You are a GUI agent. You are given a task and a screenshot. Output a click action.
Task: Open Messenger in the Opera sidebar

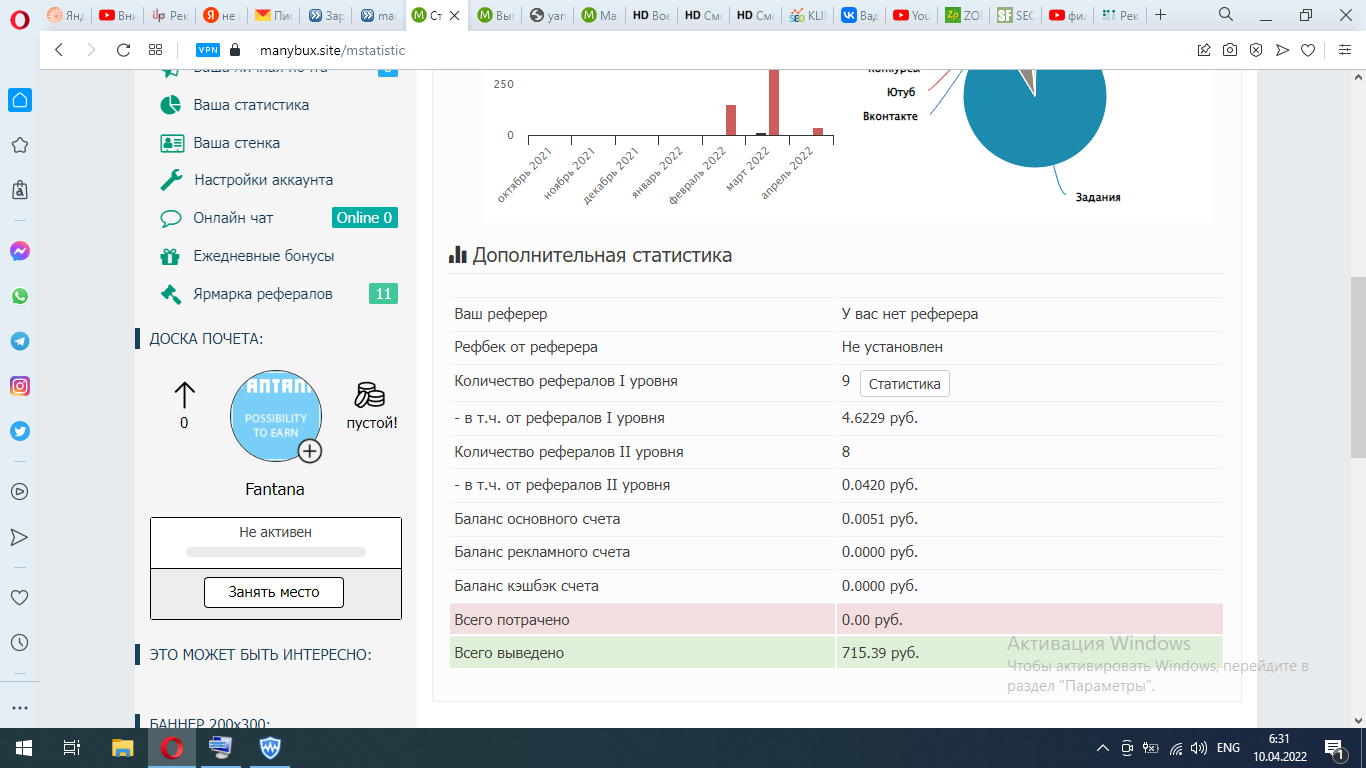click(x=19, y=251)
